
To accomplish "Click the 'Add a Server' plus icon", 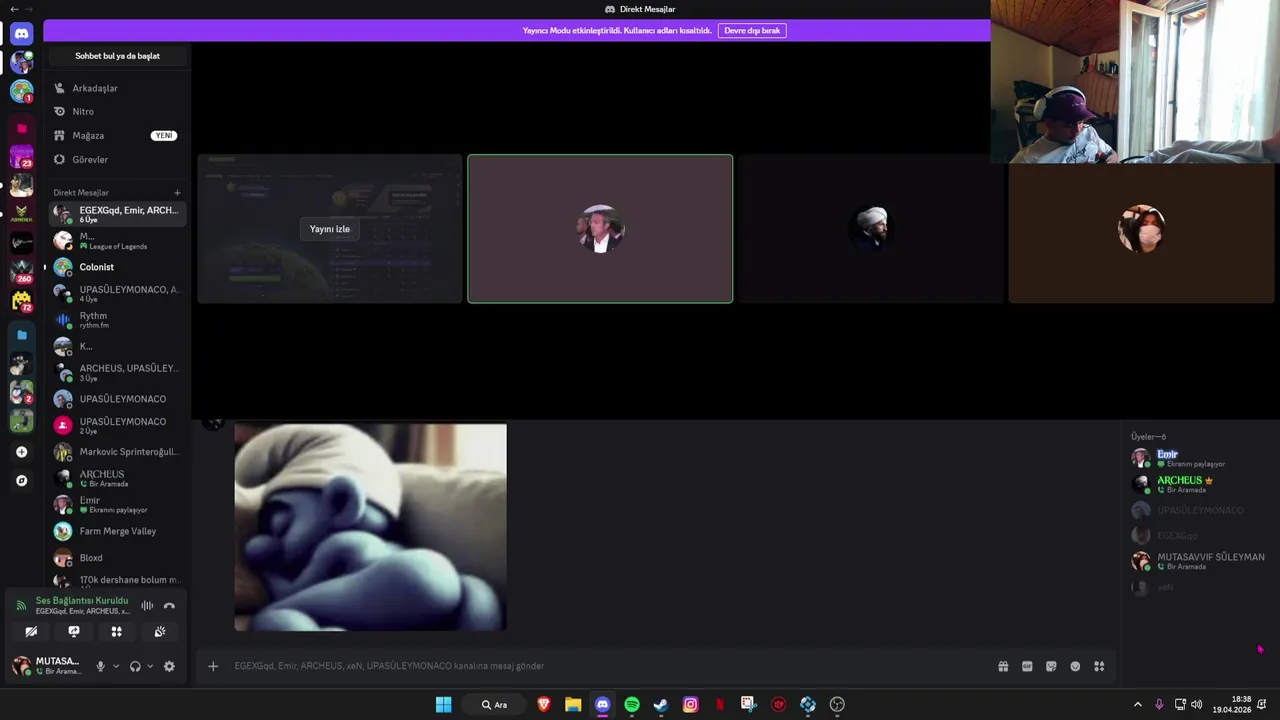I will 21,452.
